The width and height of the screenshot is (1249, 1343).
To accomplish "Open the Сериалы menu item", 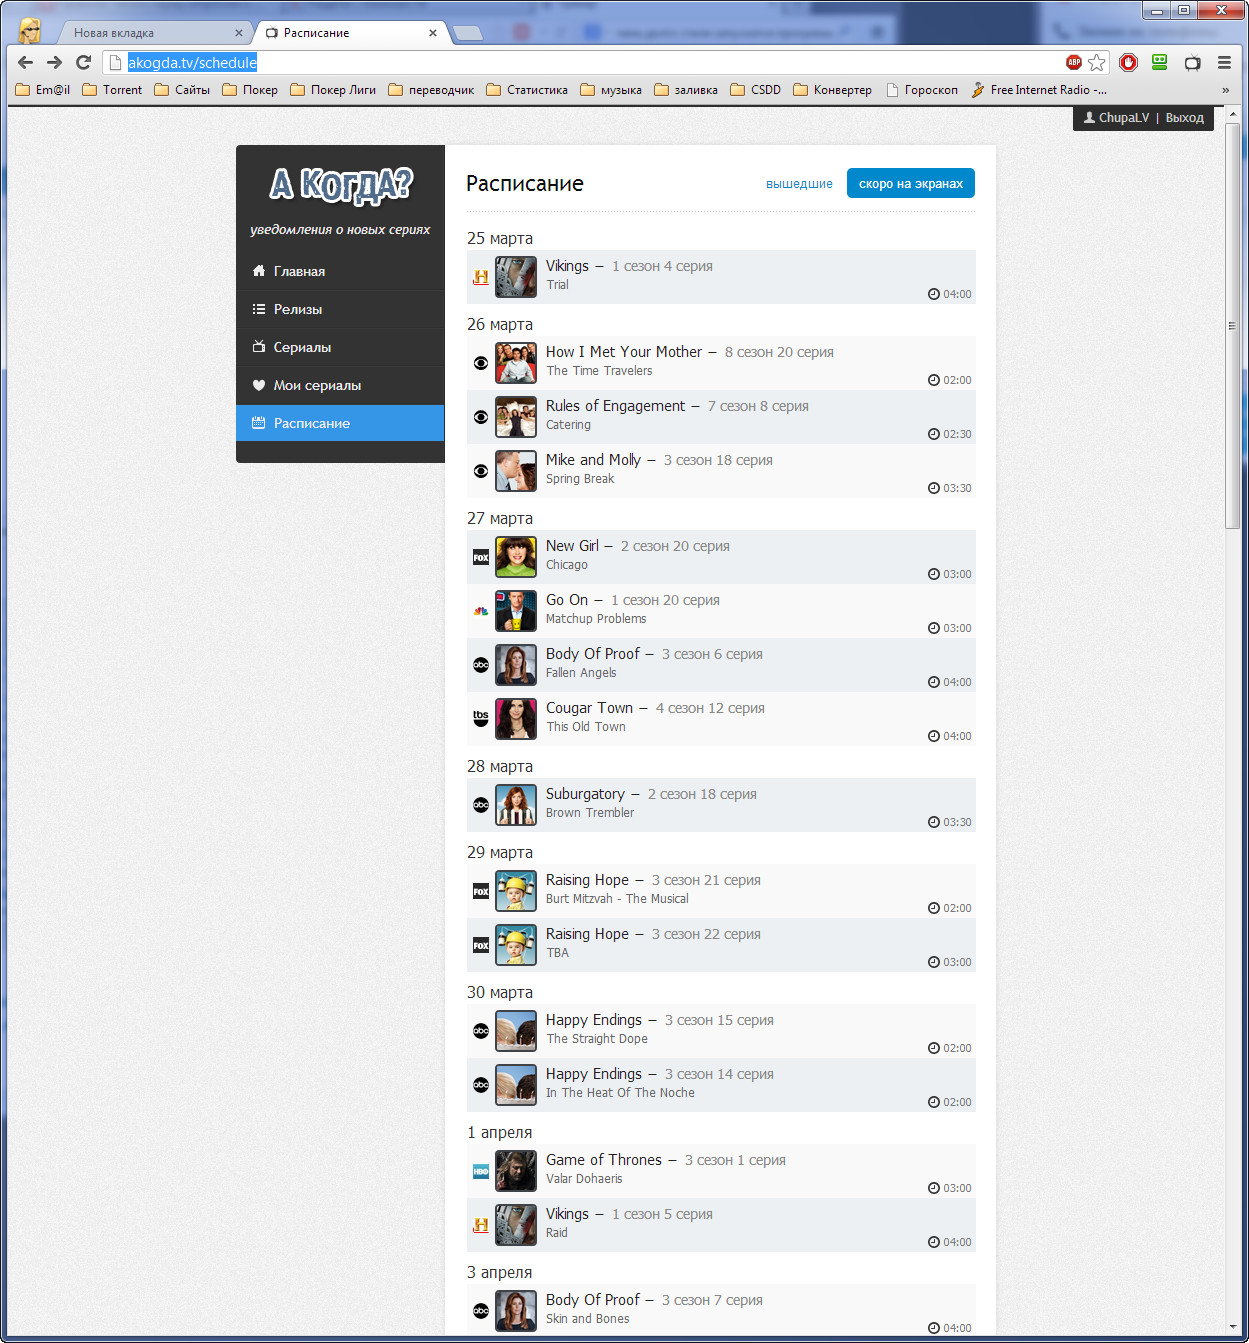I will click(x=340, y=347).
